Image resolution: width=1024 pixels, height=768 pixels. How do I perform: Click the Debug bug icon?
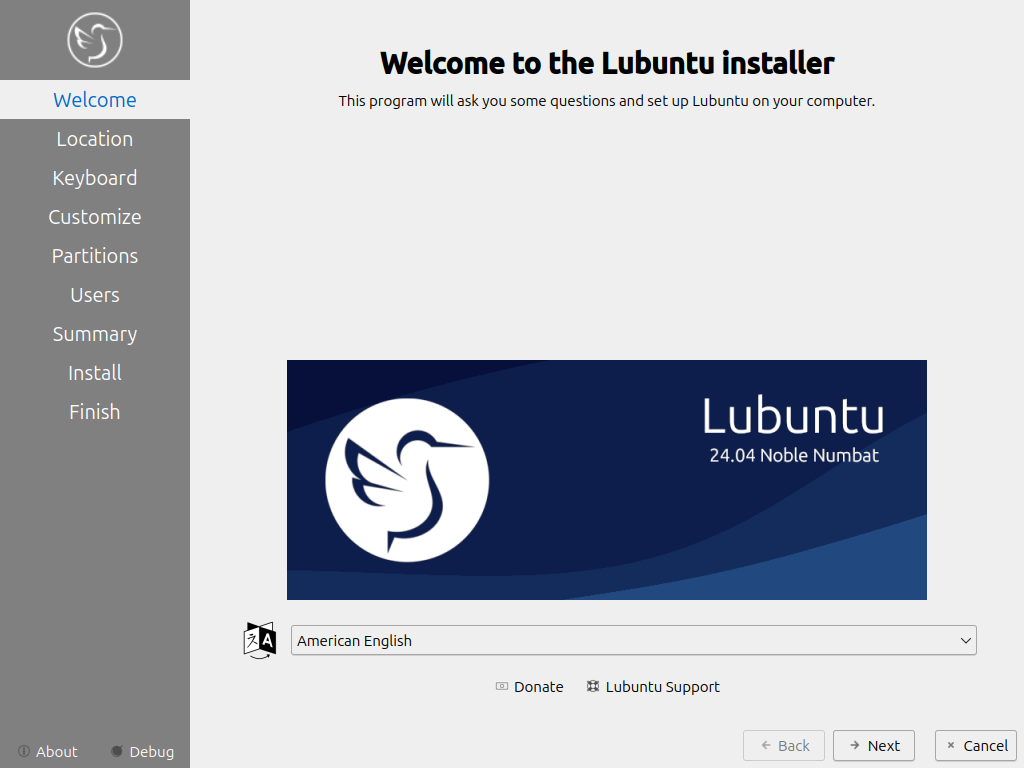click(x=117, y=751)
